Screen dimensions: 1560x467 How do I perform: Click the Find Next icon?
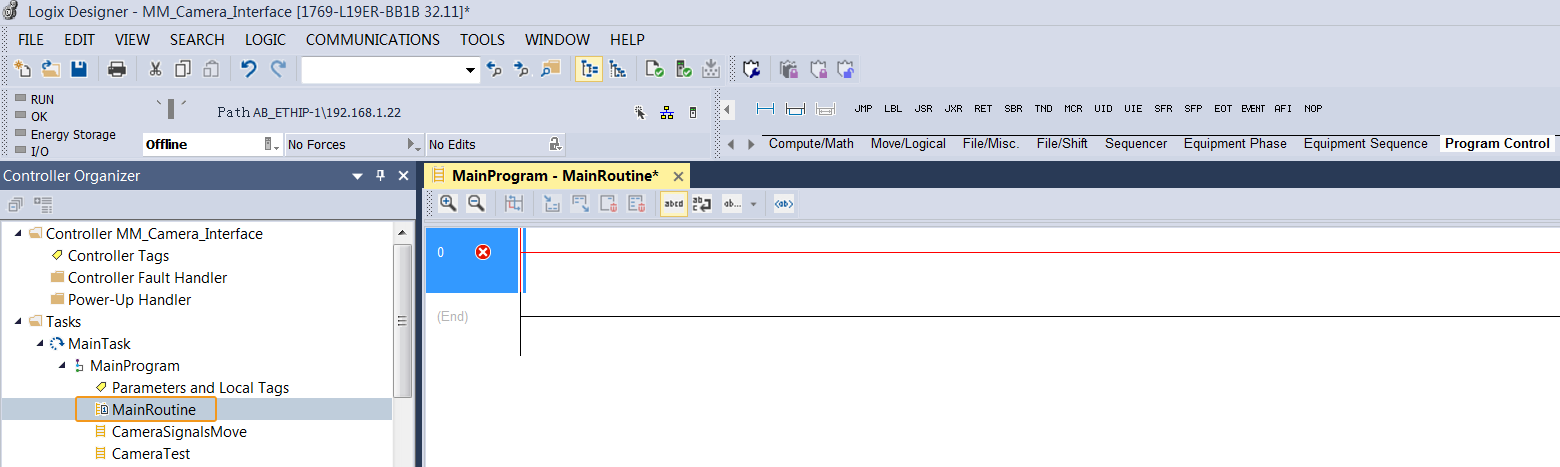tap(521, 69)
